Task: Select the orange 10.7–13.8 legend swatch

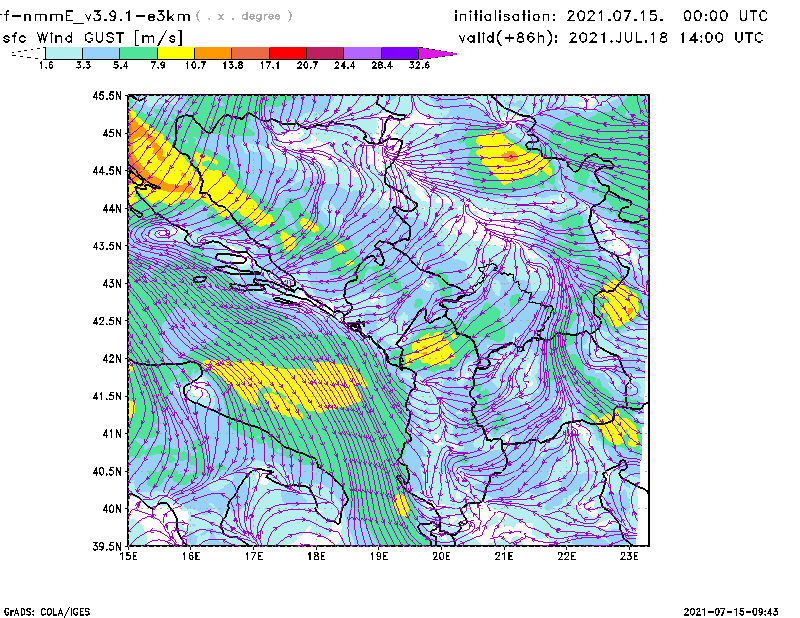Action: coord(213,53)
